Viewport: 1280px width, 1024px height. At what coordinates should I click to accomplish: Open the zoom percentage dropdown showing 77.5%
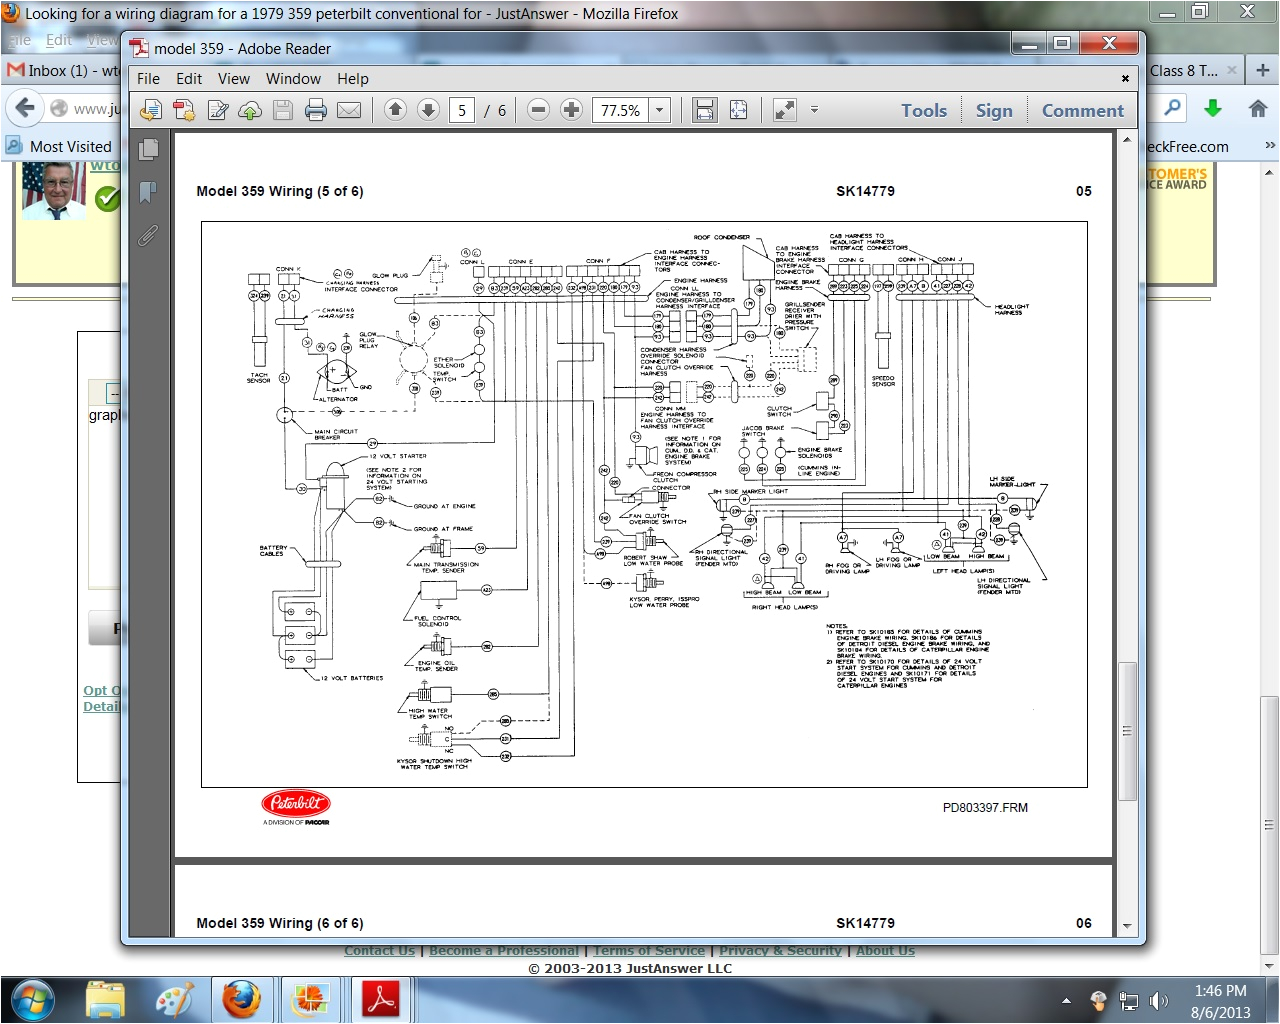[x=658, y=110]
